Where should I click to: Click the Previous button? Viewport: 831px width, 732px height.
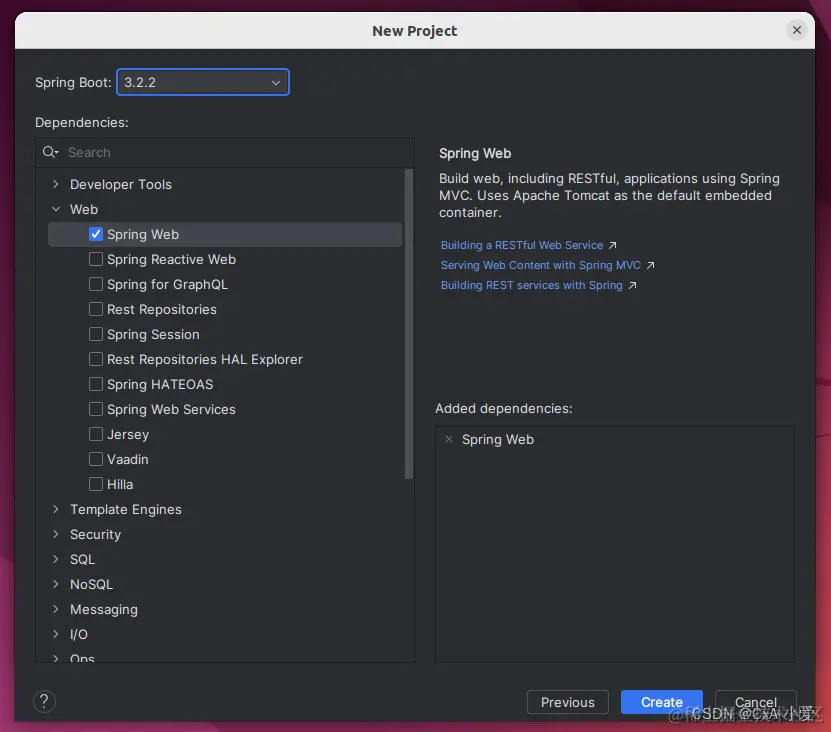coord(568,702)
